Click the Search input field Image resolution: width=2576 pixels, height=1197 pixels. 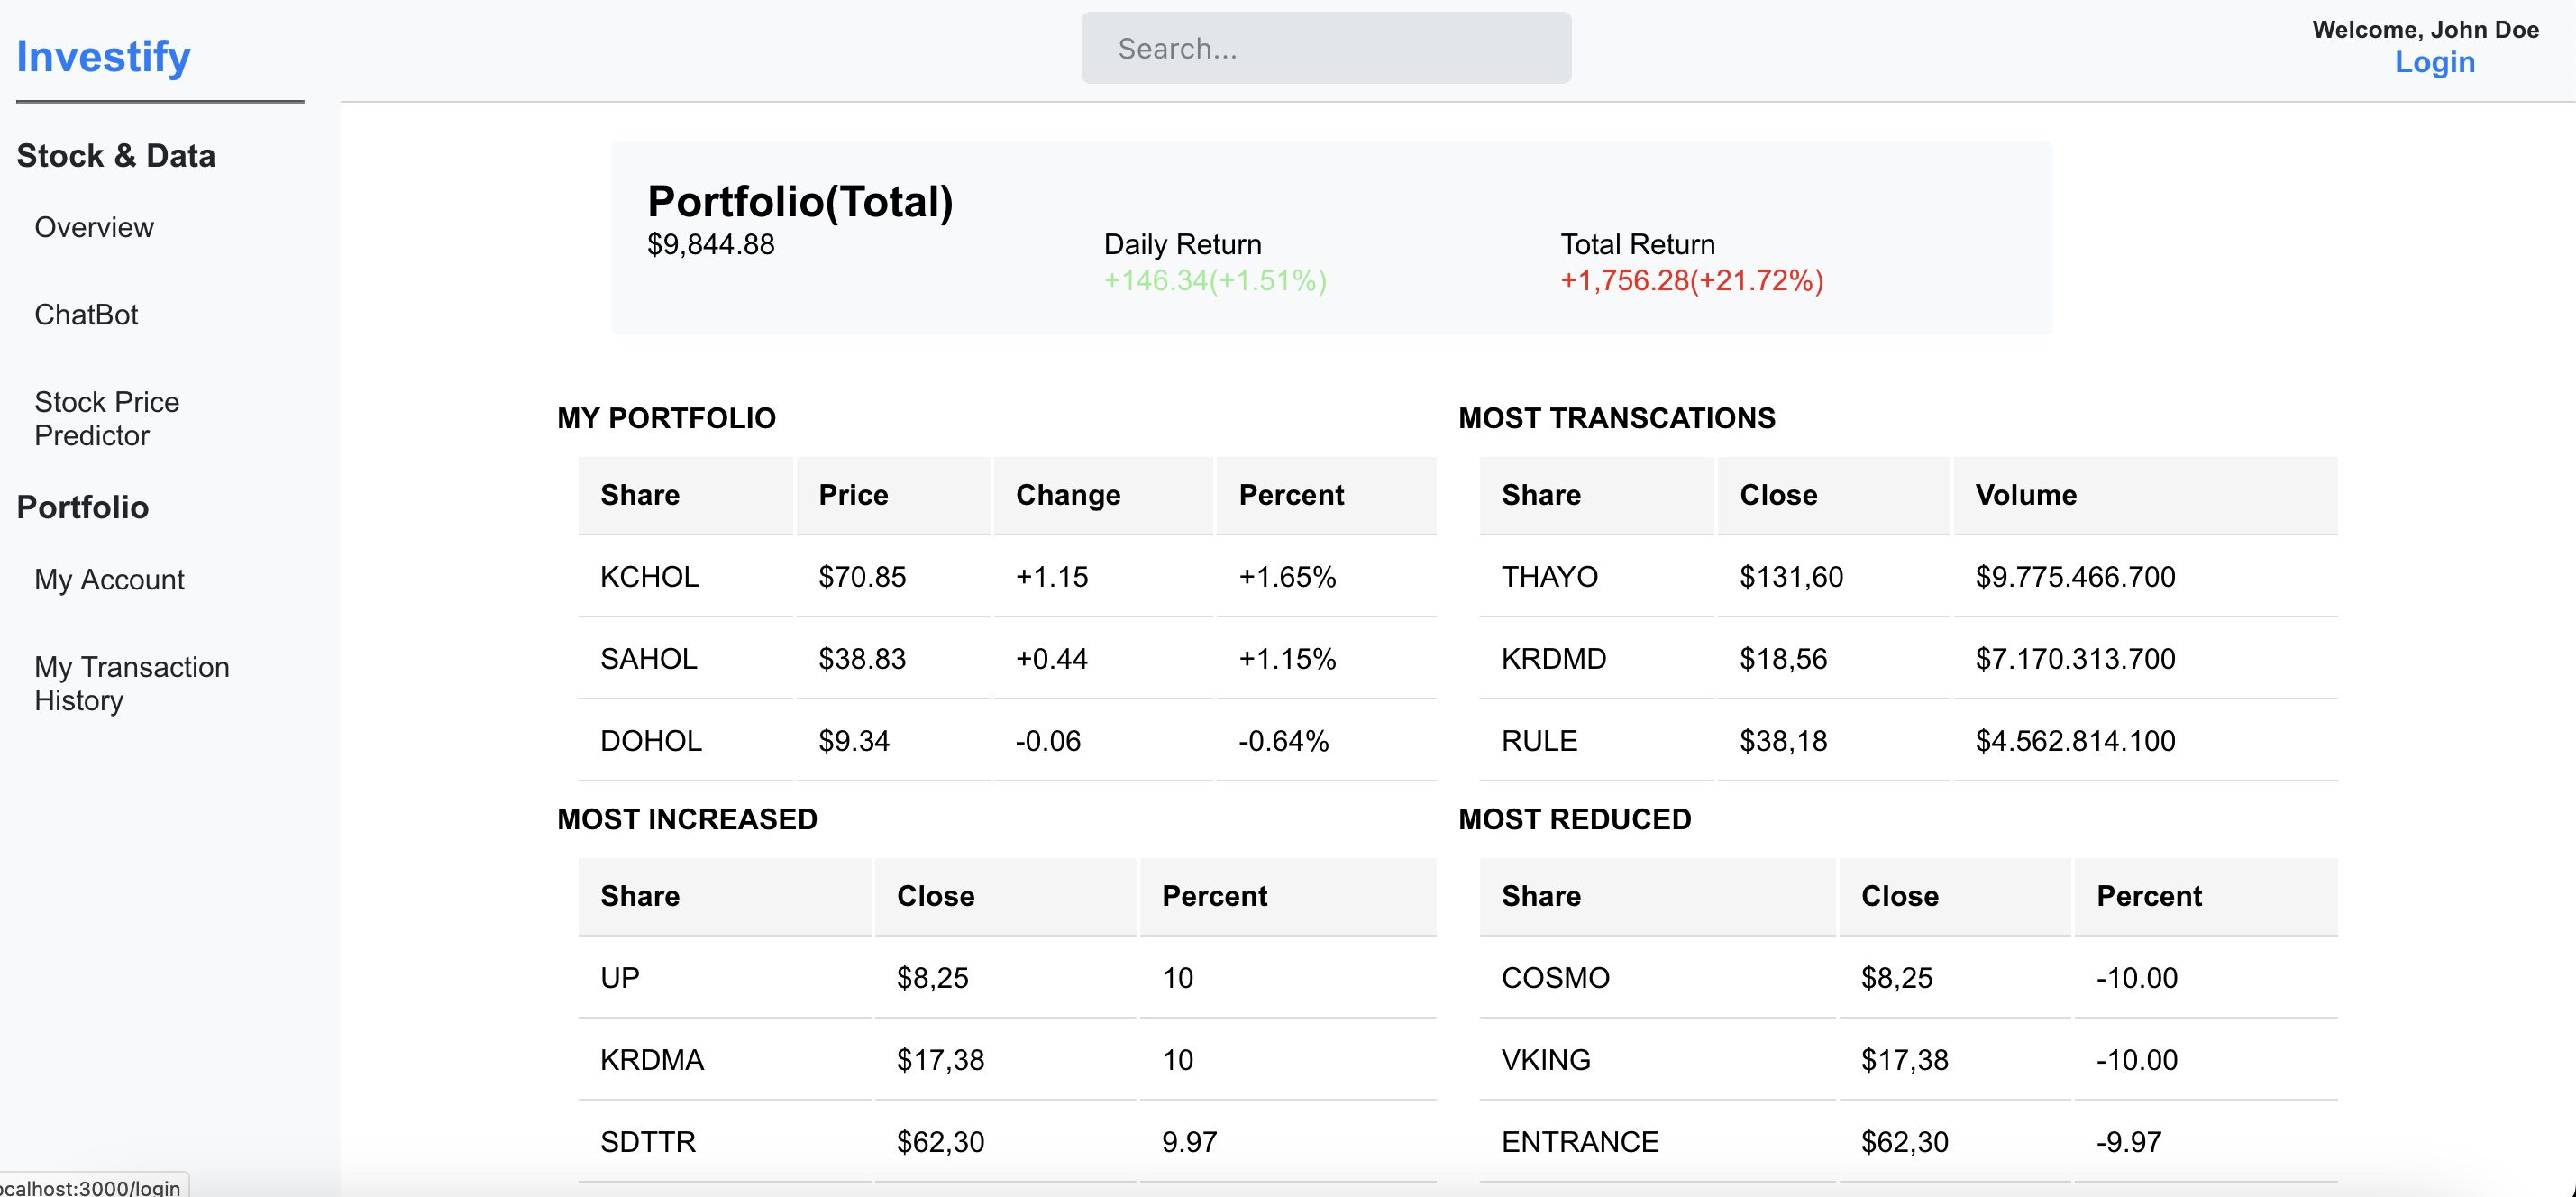pos(1325,48)
